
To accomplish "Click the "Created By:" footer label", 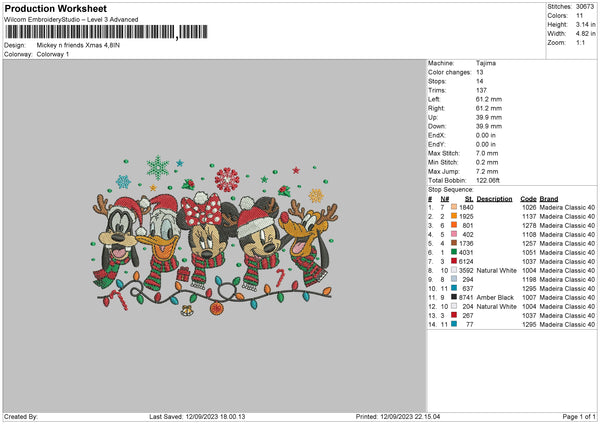I will click(21, 416).
